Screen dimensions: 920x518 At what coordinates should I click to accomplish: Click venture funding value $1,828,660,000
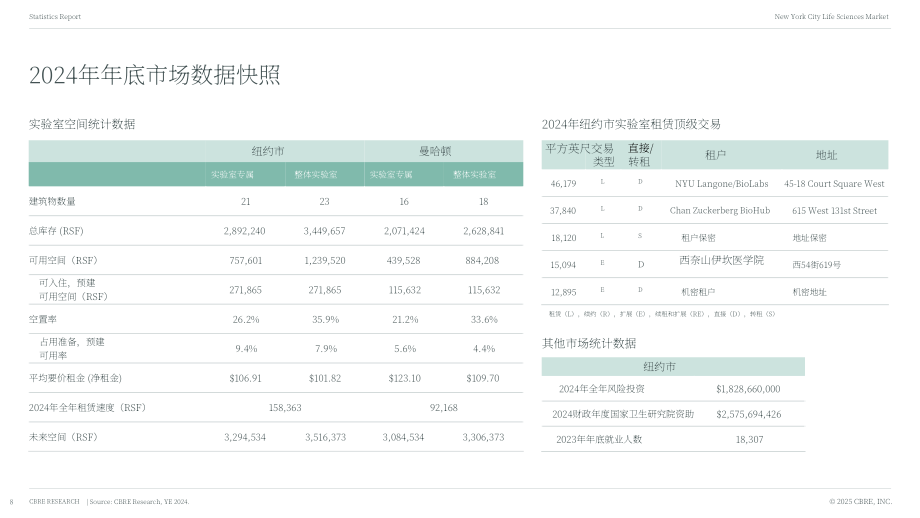748,389
